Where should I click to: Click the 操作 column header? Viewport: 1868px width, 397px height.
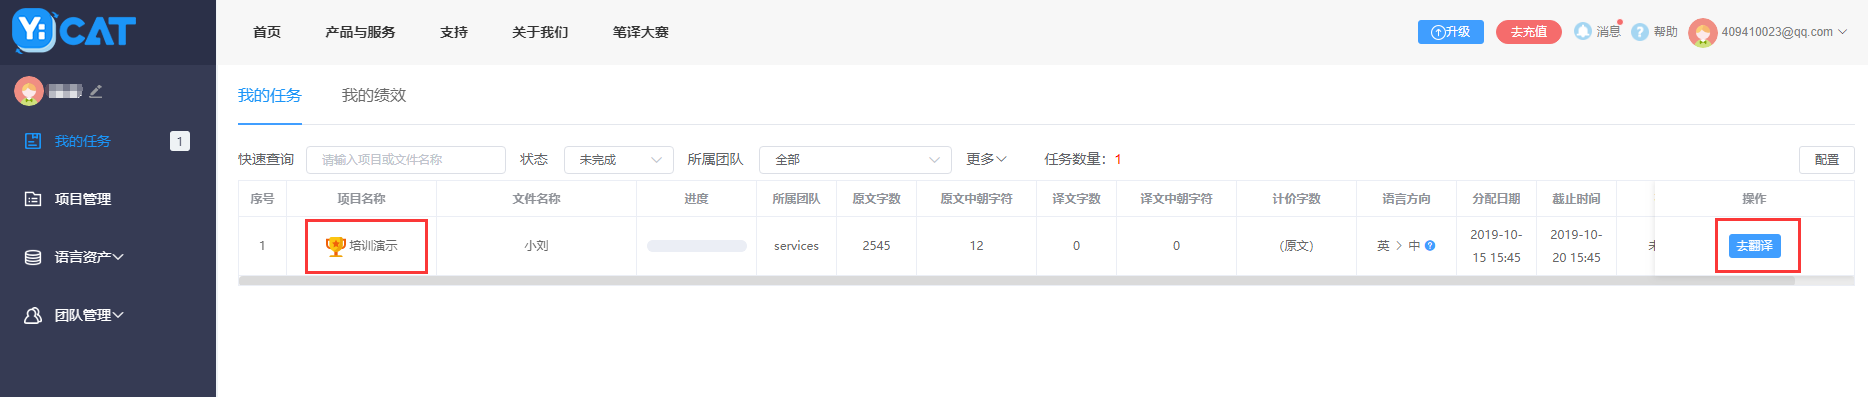click(x=1755, y=199)
